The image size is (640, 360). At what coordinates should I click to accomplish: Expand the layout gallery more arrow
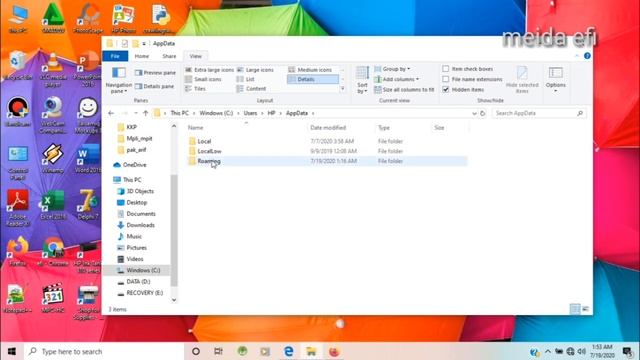(342, 89)
